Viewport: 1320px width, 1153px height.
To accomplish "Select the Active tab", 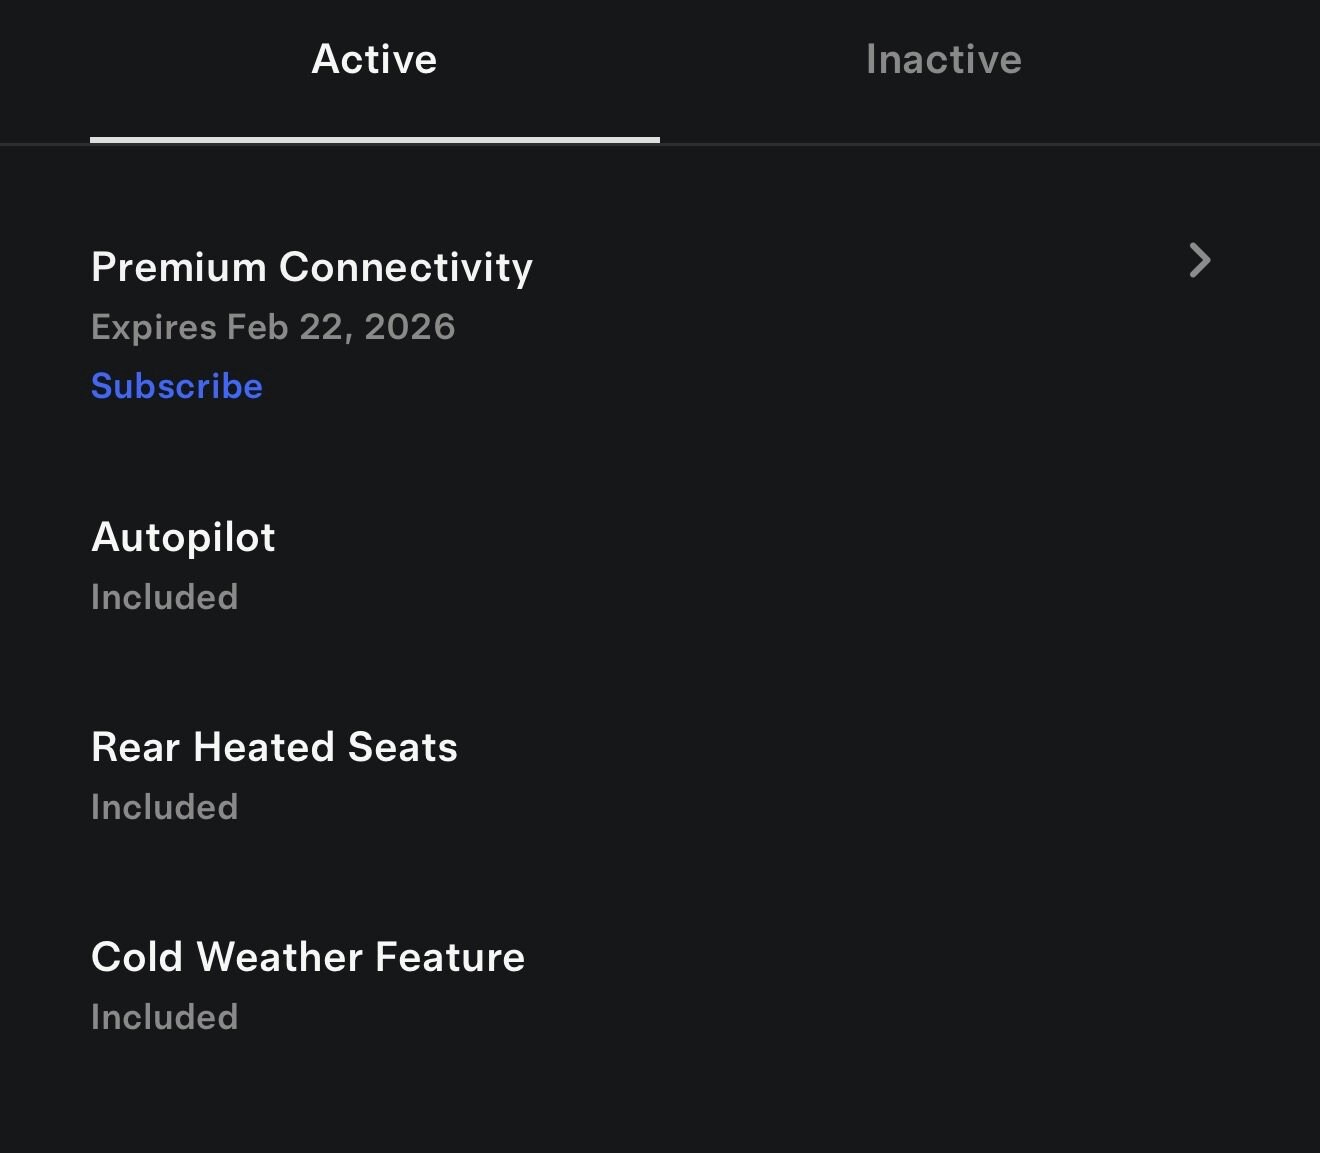I will (x=374, y=60).
